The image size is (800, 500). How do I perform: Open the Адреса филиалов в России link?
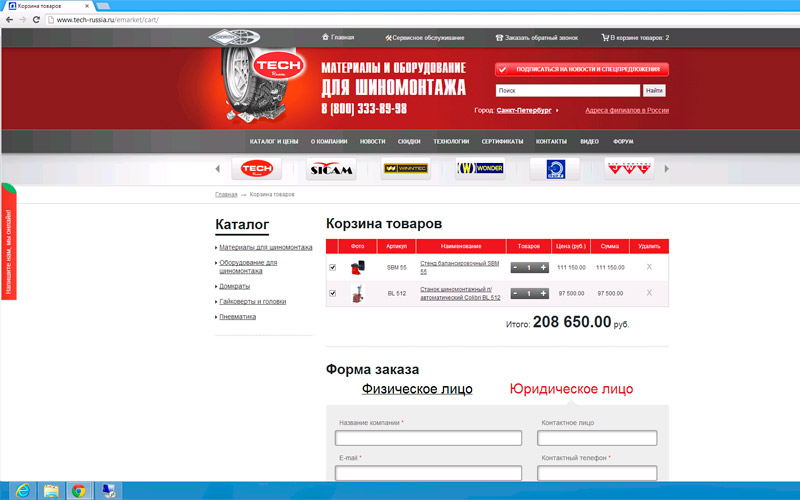626,110
